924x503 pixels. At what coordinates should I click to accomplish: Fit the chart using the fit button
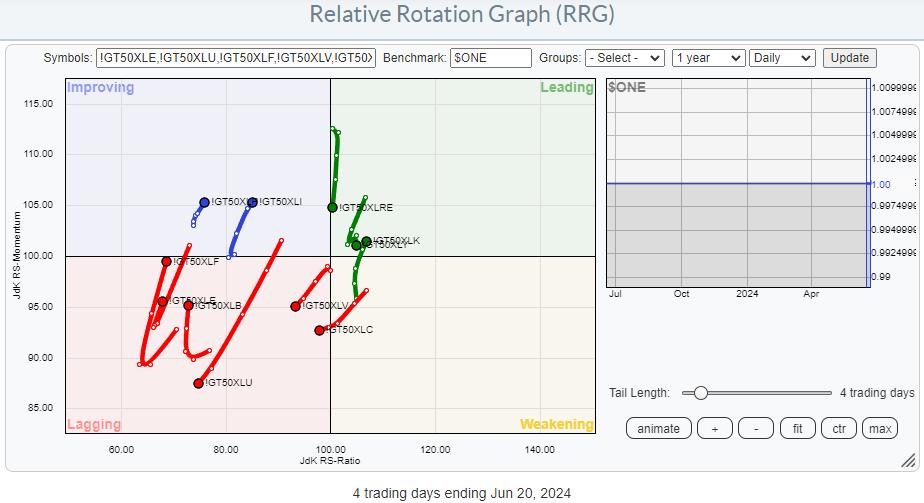coord(798,428)
